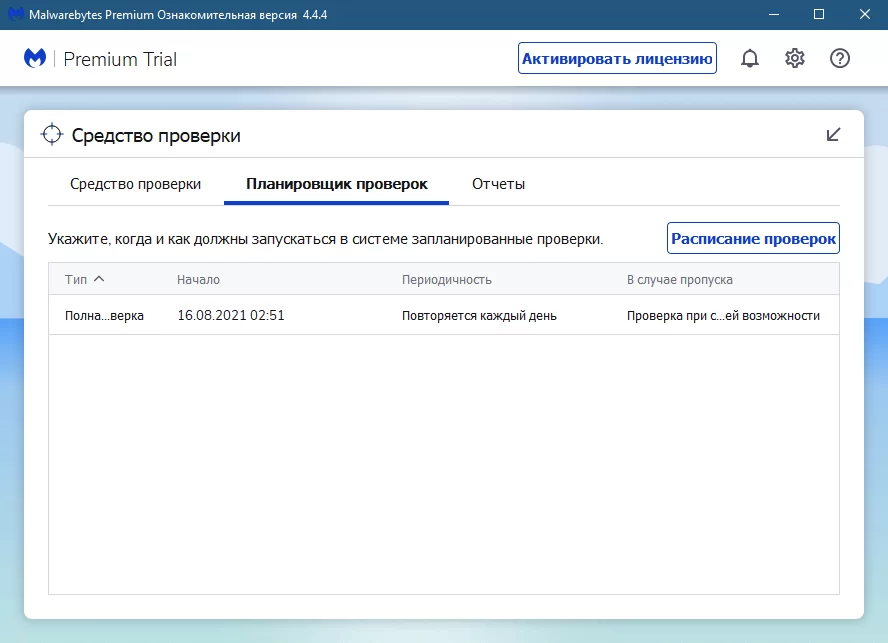Open the notifications bell
This screenshot has width=888, height=643.
pos(750,58)
